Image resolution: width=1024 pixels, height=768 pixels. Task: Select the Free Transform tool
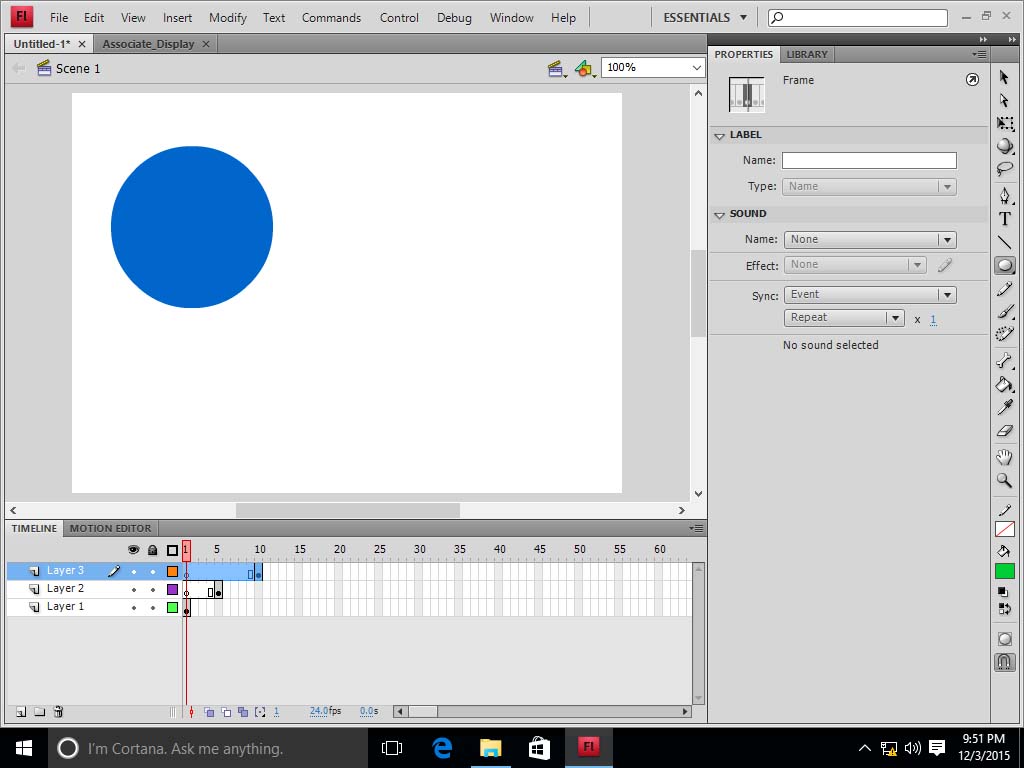point(1004,123)
